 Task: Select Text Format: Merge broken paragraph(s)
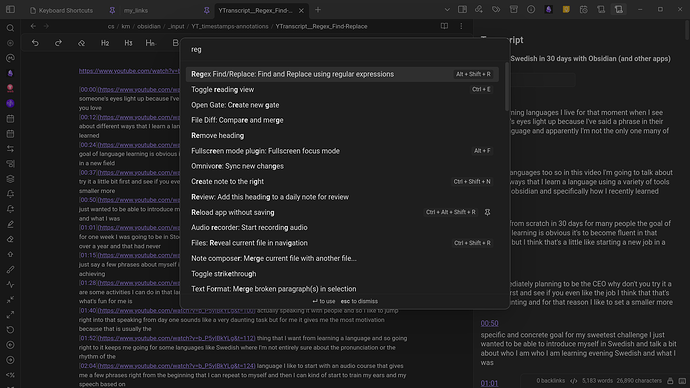coord(342,289)
